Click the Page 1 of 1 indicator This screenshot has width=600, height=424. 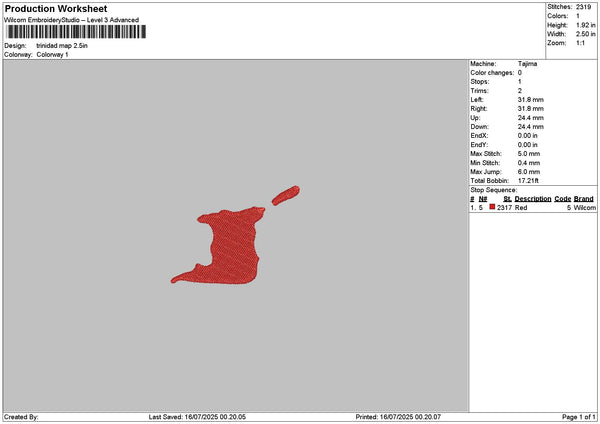click(579, 417)
